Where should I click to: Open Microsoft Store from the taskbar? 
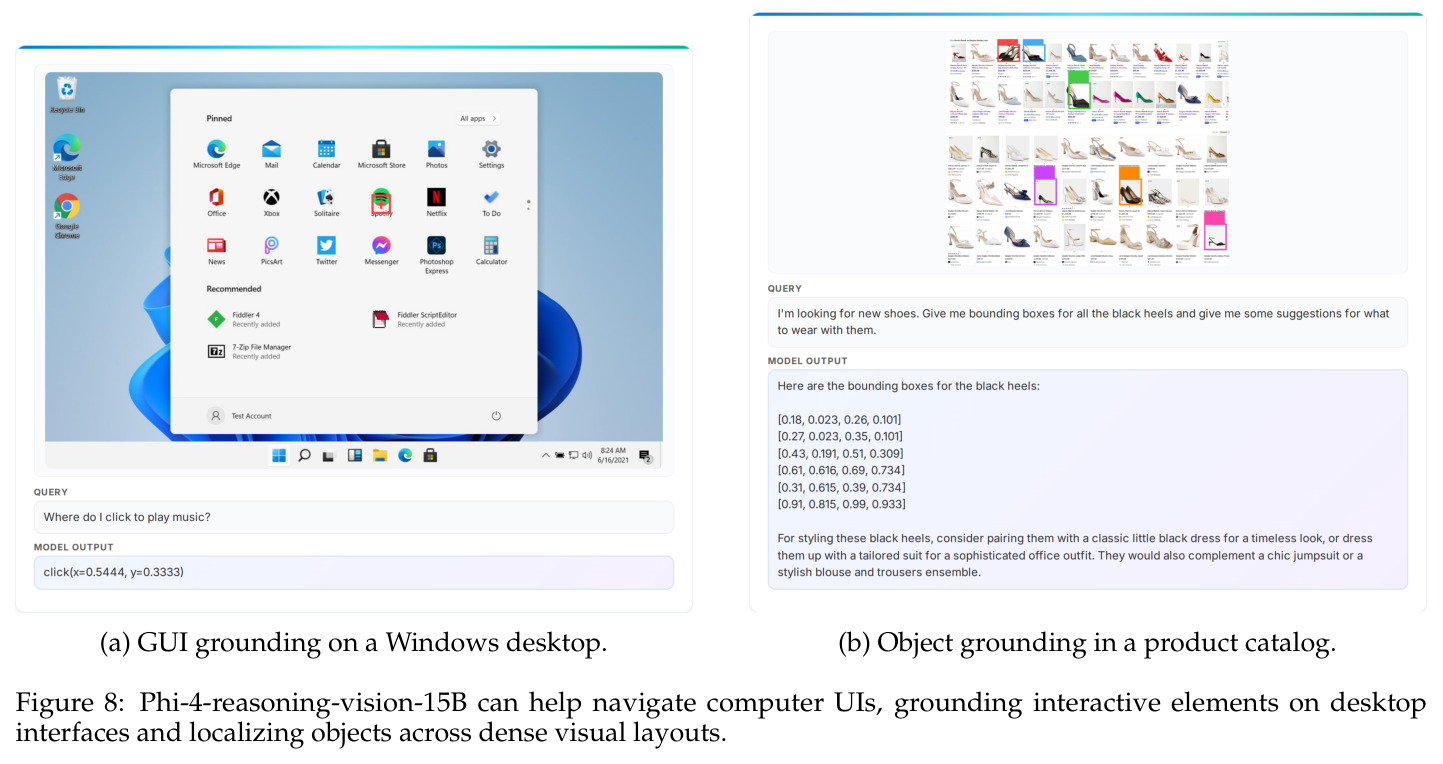coord(430,455)
